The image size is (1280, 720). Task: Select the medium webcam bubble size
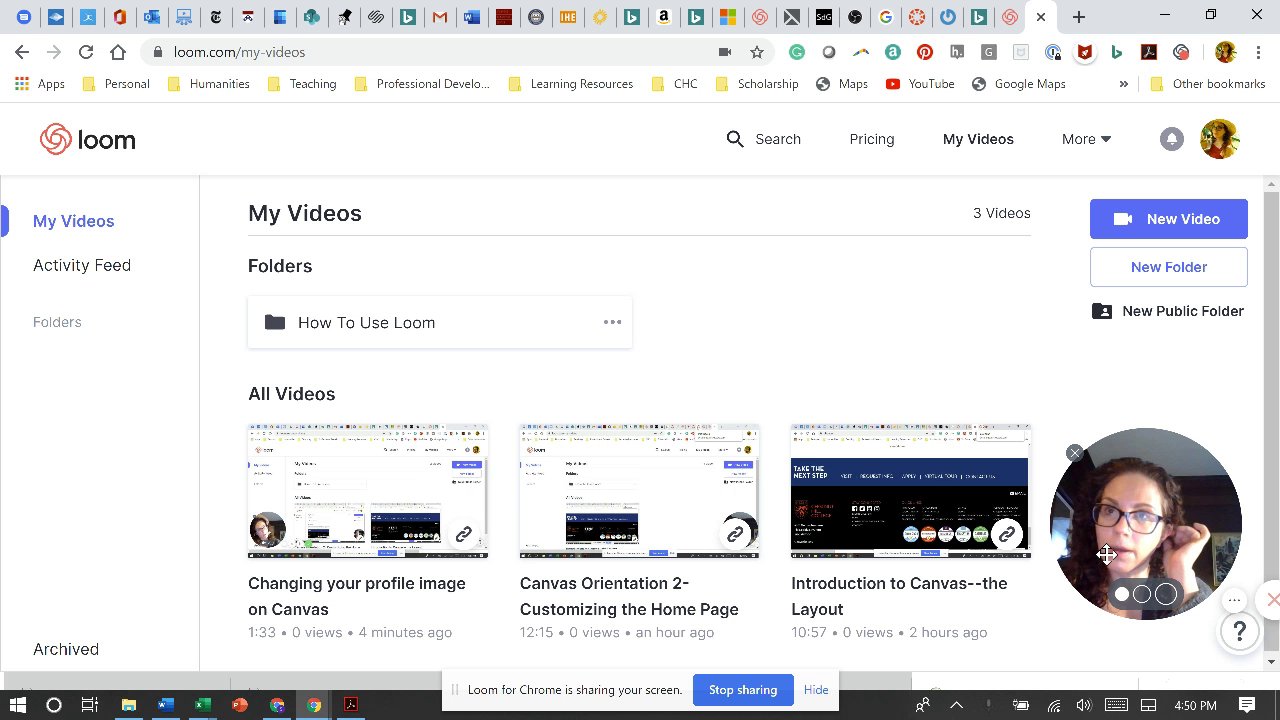click(1142, 594)
